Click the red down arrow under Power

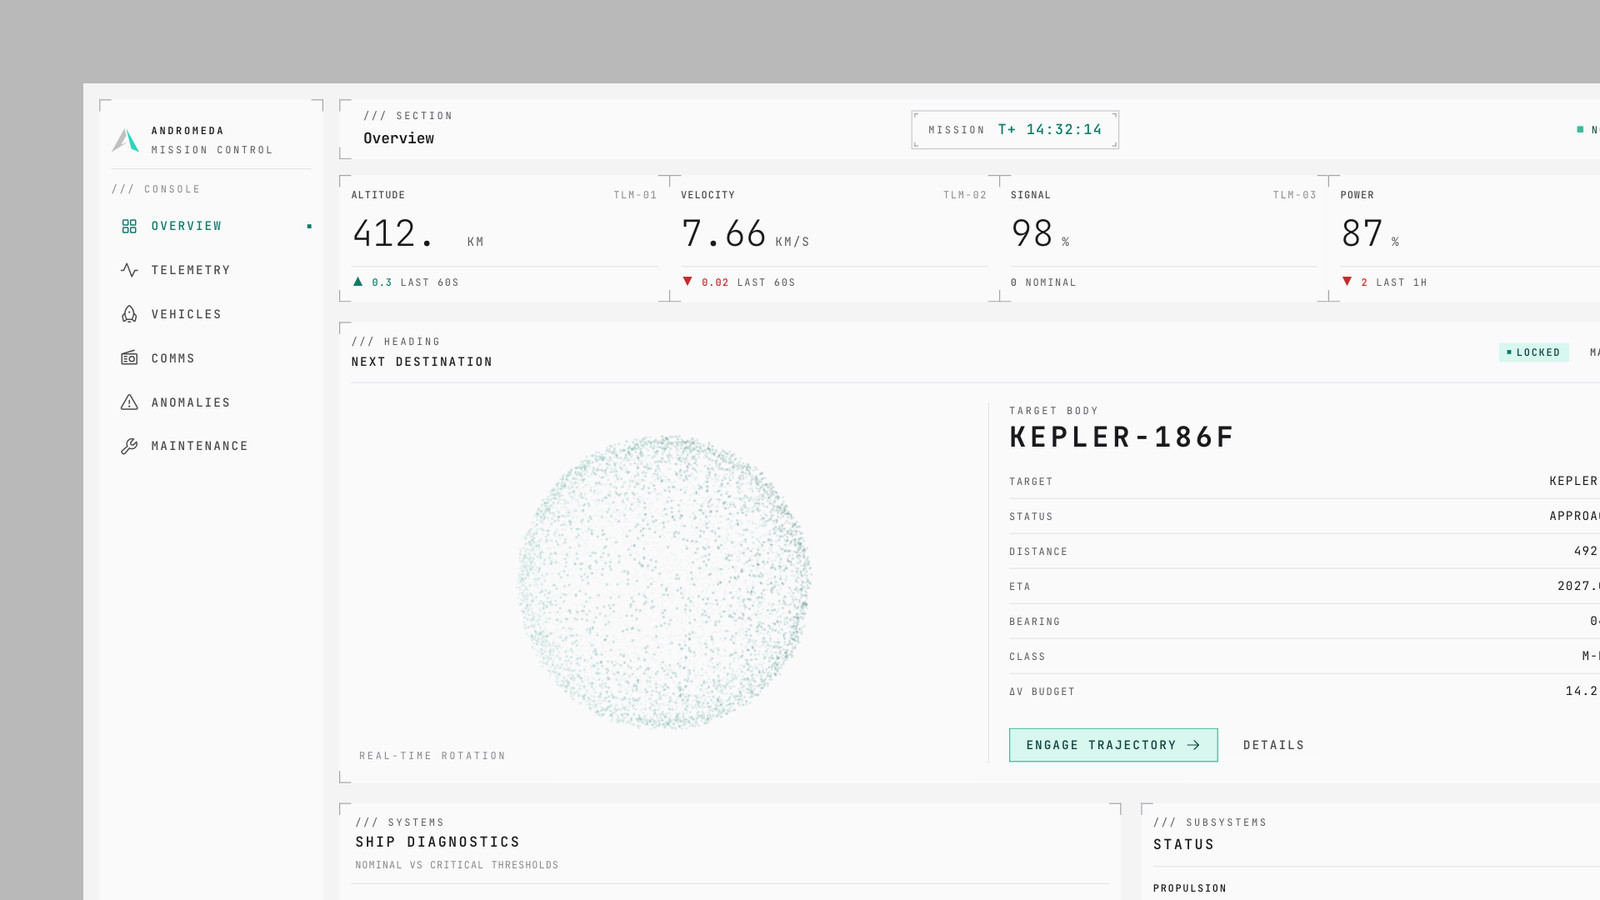(x=1347, y=282)
